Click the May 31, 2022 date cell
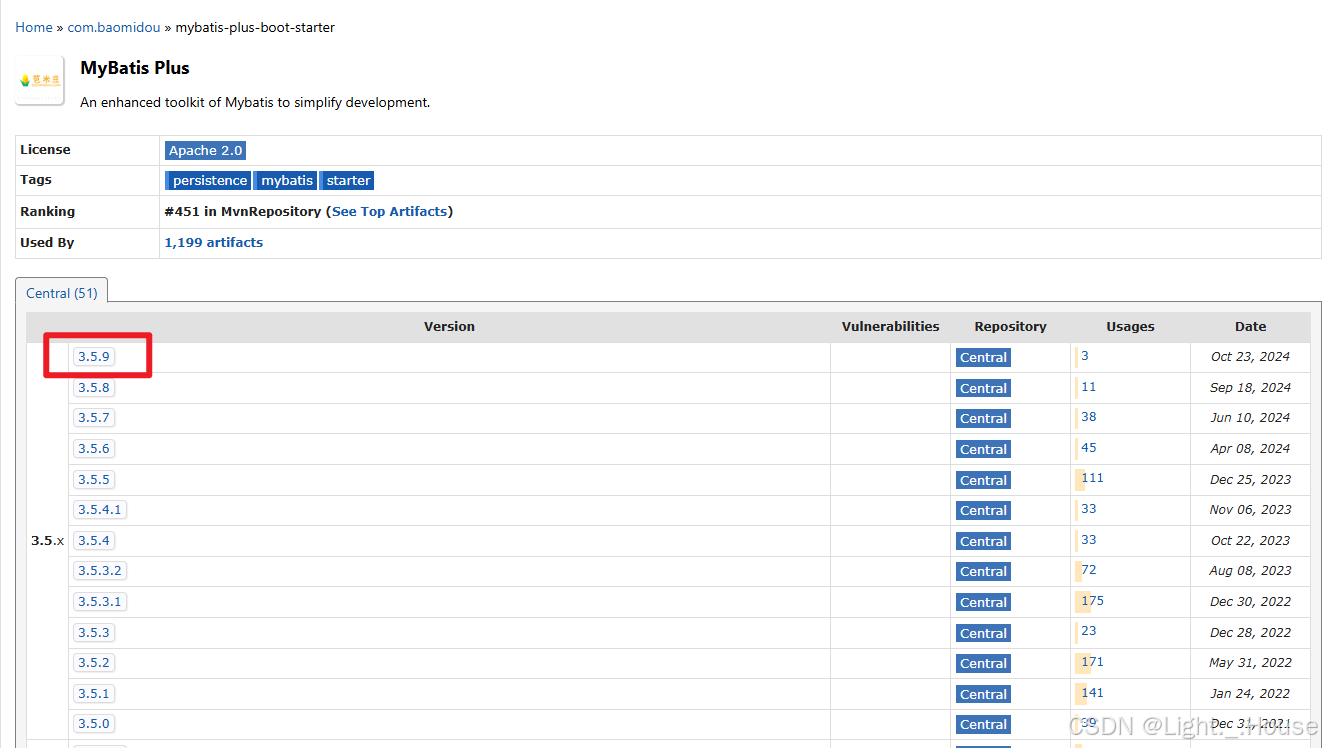 [1250, 663]
